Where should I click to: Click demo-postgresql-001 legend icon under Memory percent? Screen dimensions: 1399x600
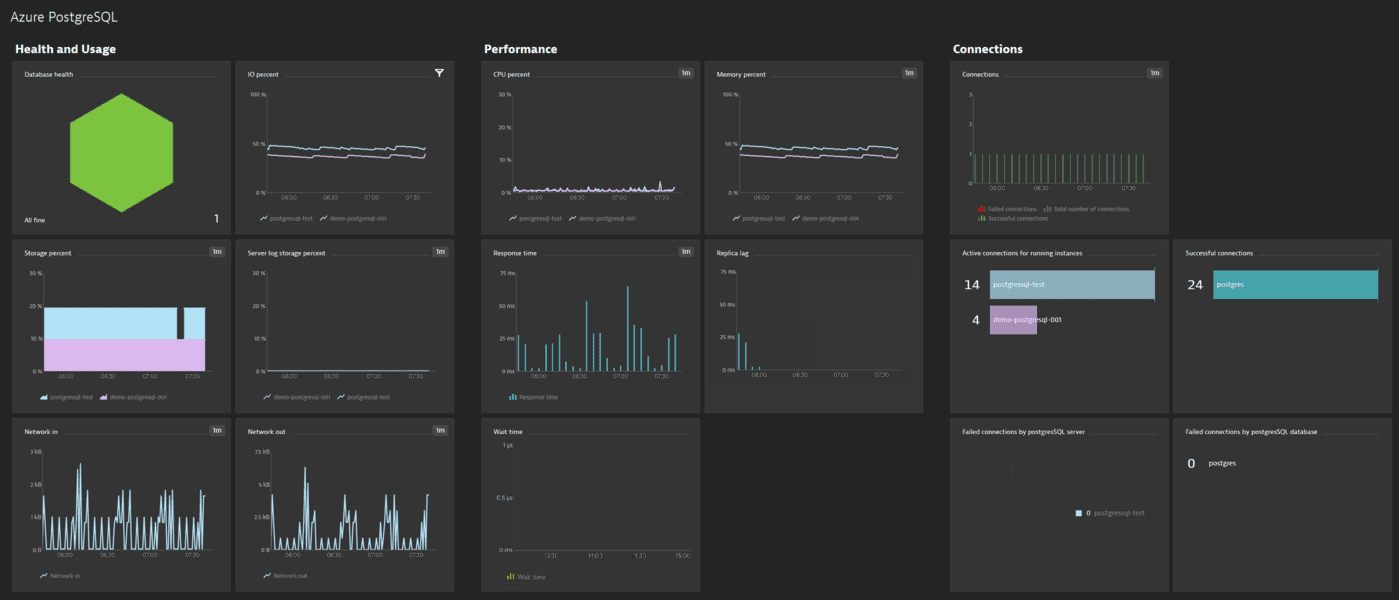(x=795, y=216)
